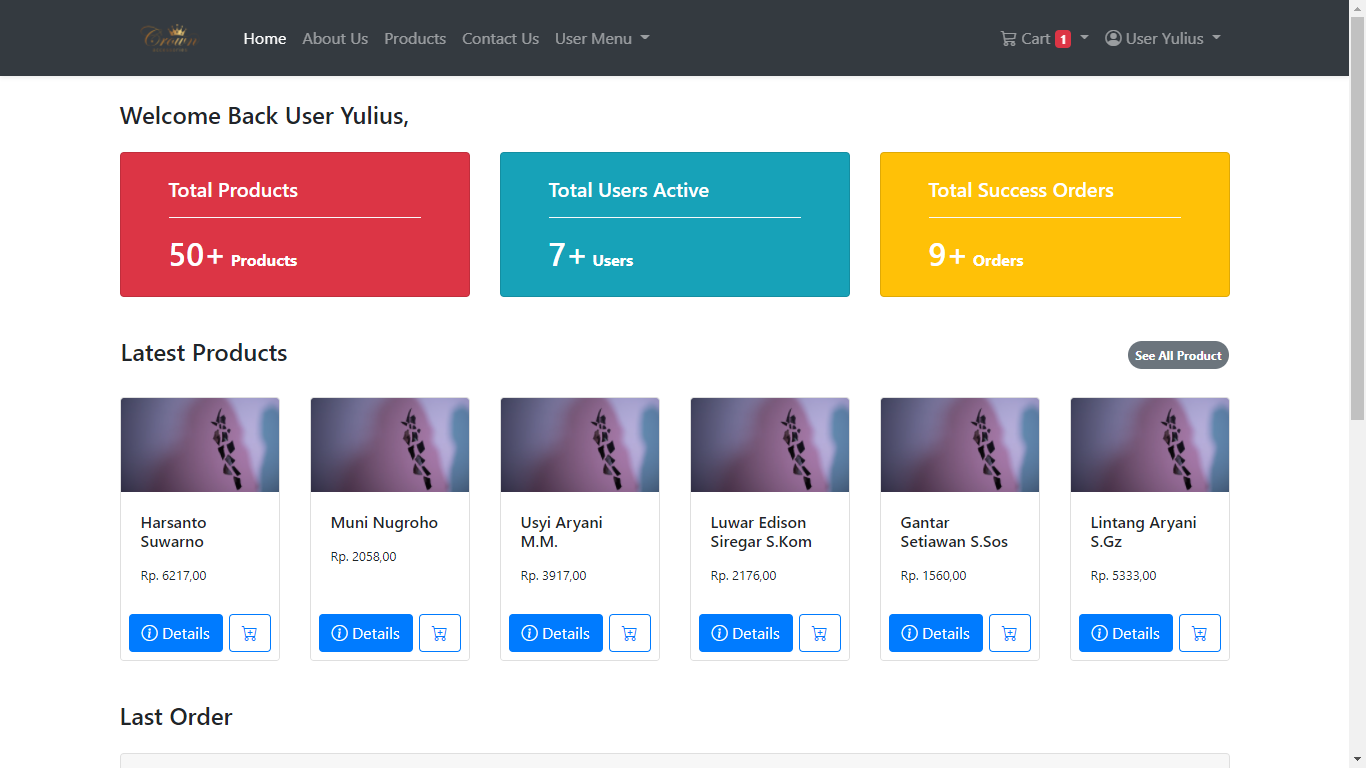Viewport: 1366px width, 768px height.
Task: Click the red cart count badge
Action: tap(1063, 39)
